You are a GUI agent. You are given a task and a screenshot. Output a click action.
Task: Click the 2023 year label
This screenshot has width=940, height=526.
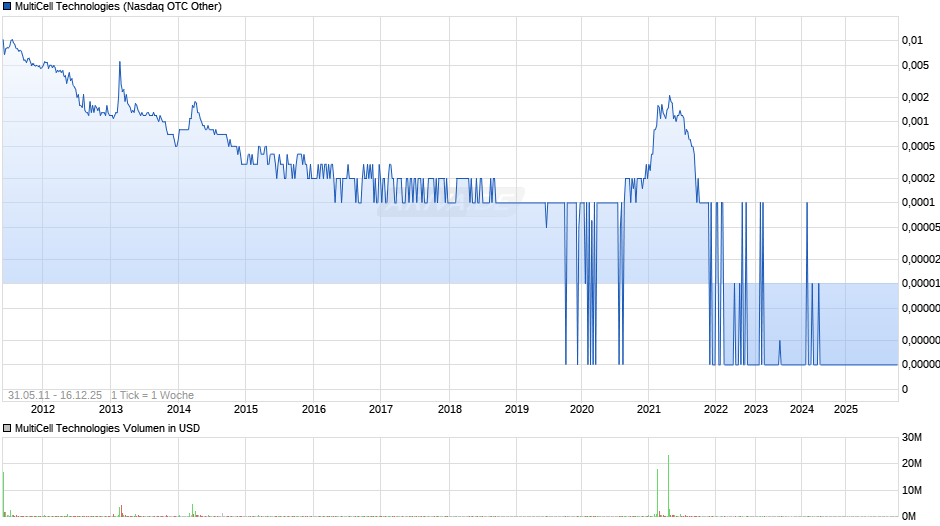tap(756, 409)
